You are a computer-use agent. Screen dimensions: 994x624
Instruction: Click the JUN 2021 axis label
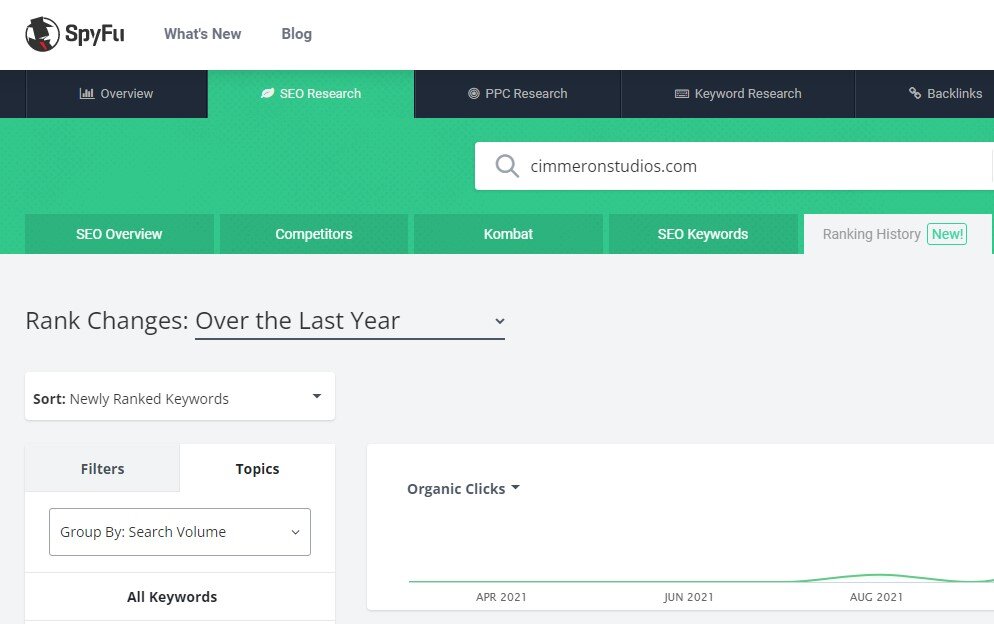pos(688,597)
